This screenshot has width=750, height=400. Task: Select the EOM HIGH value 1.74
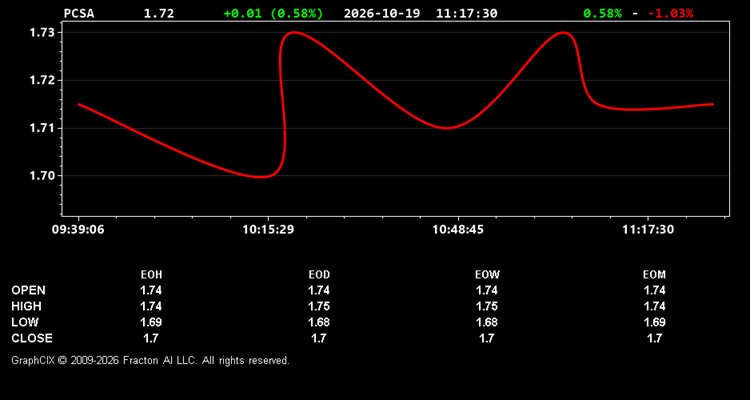pyautogui.click(x=654, y=306)
